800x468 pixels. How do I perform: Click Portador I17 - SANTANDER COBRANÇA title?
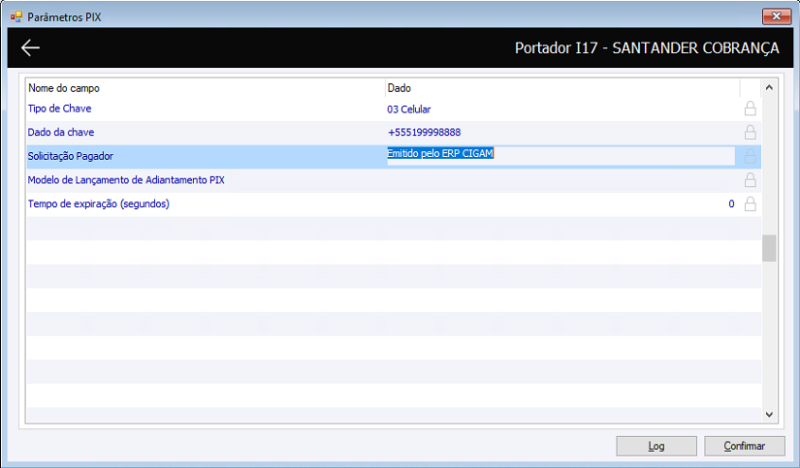pyautogui.click(x=647, y=48)
